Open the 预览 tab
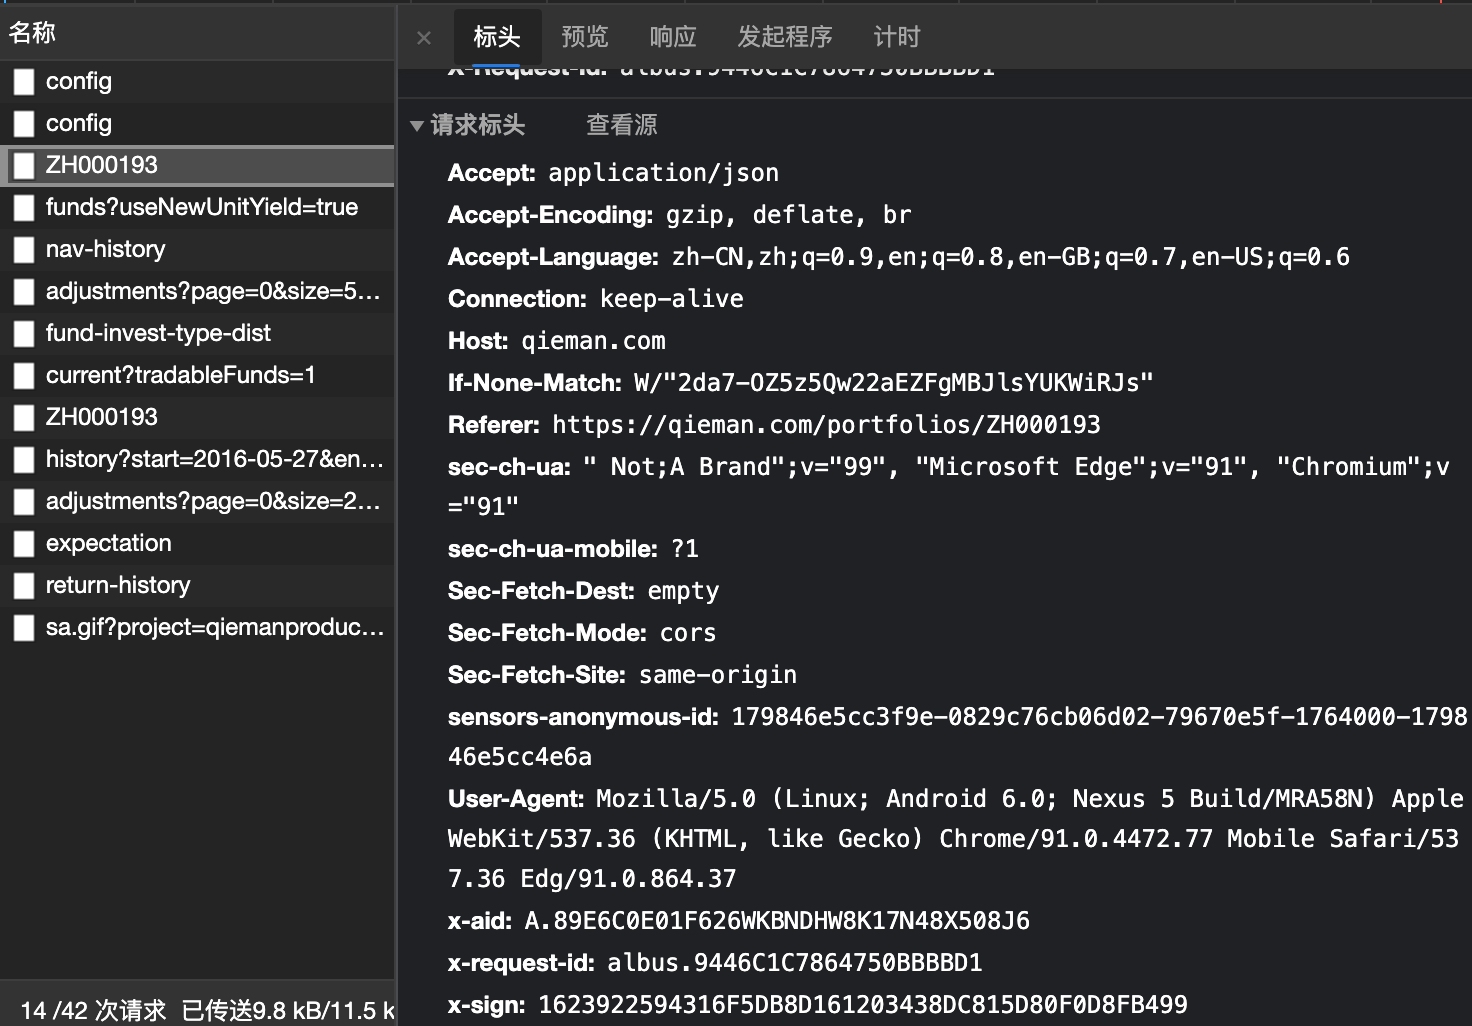1472x1026 pixels. [x=585, y=37]
